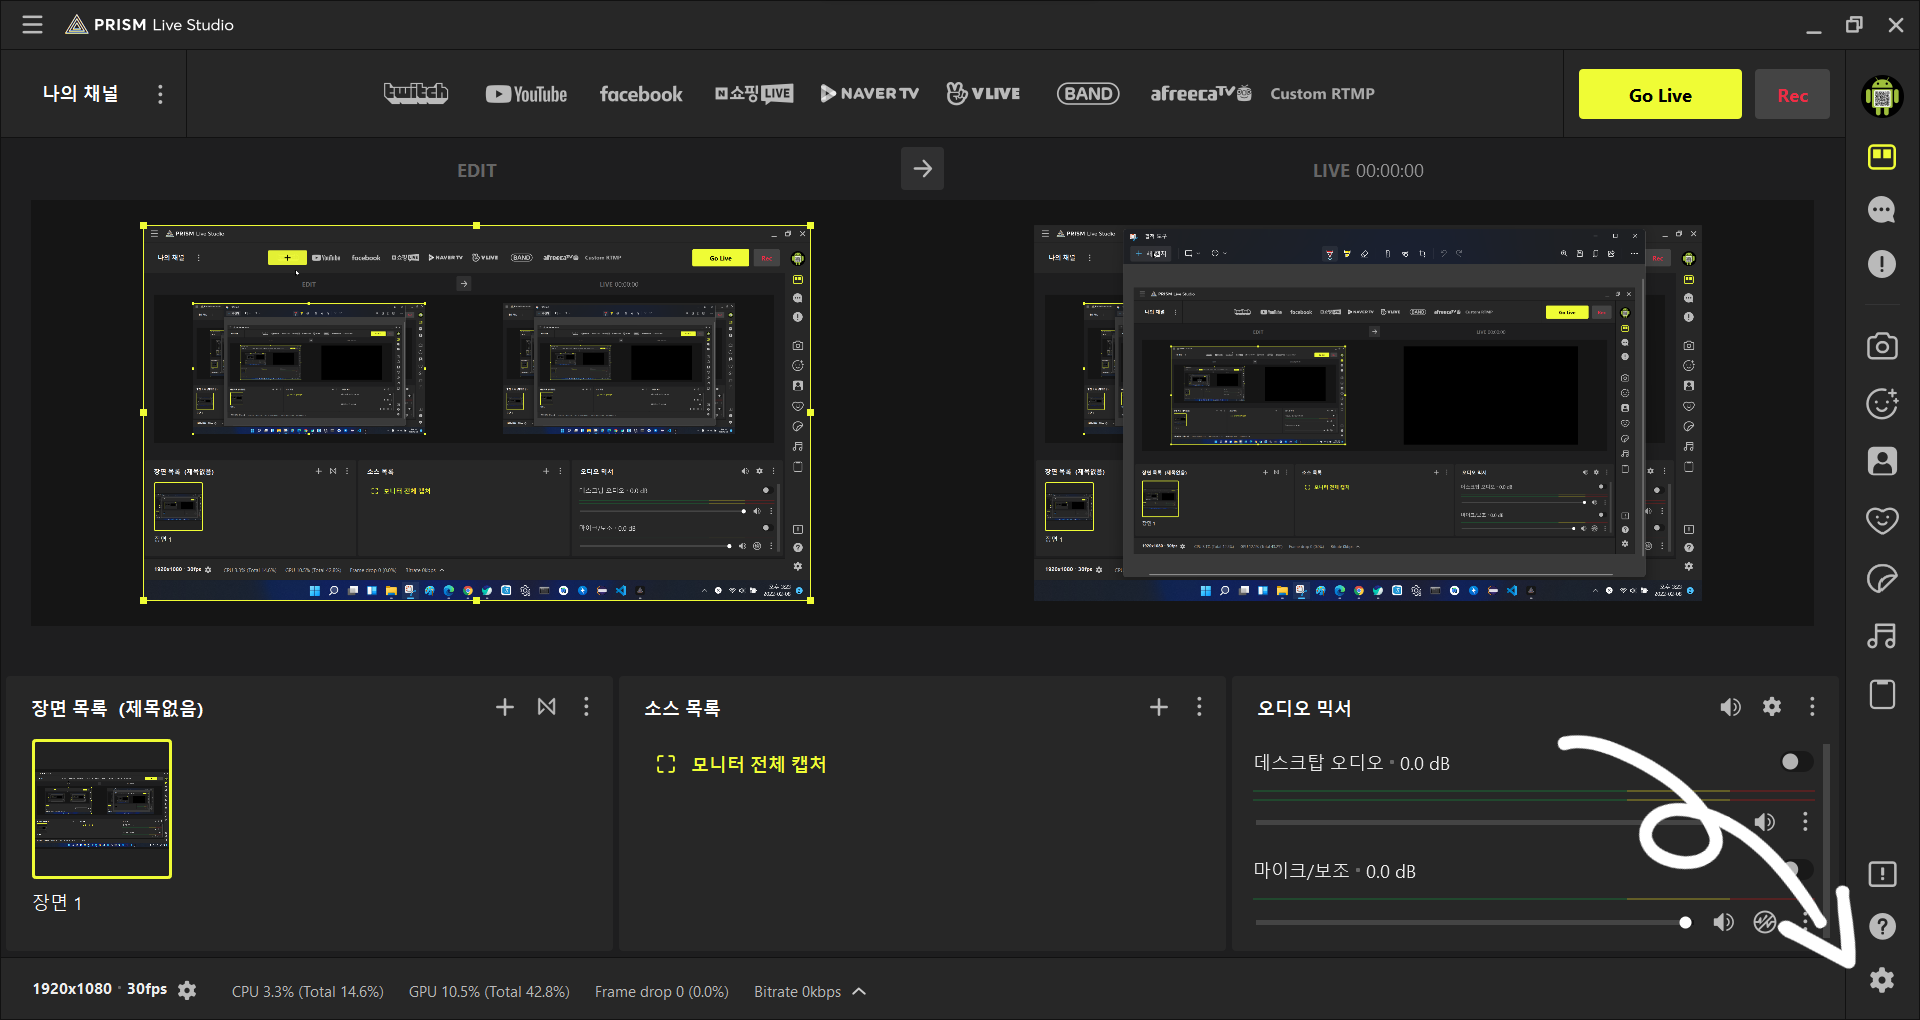Screen dimensions: 1920x1020
Task: Select the afreecaTV platform
Action: tap(1200, 94)
